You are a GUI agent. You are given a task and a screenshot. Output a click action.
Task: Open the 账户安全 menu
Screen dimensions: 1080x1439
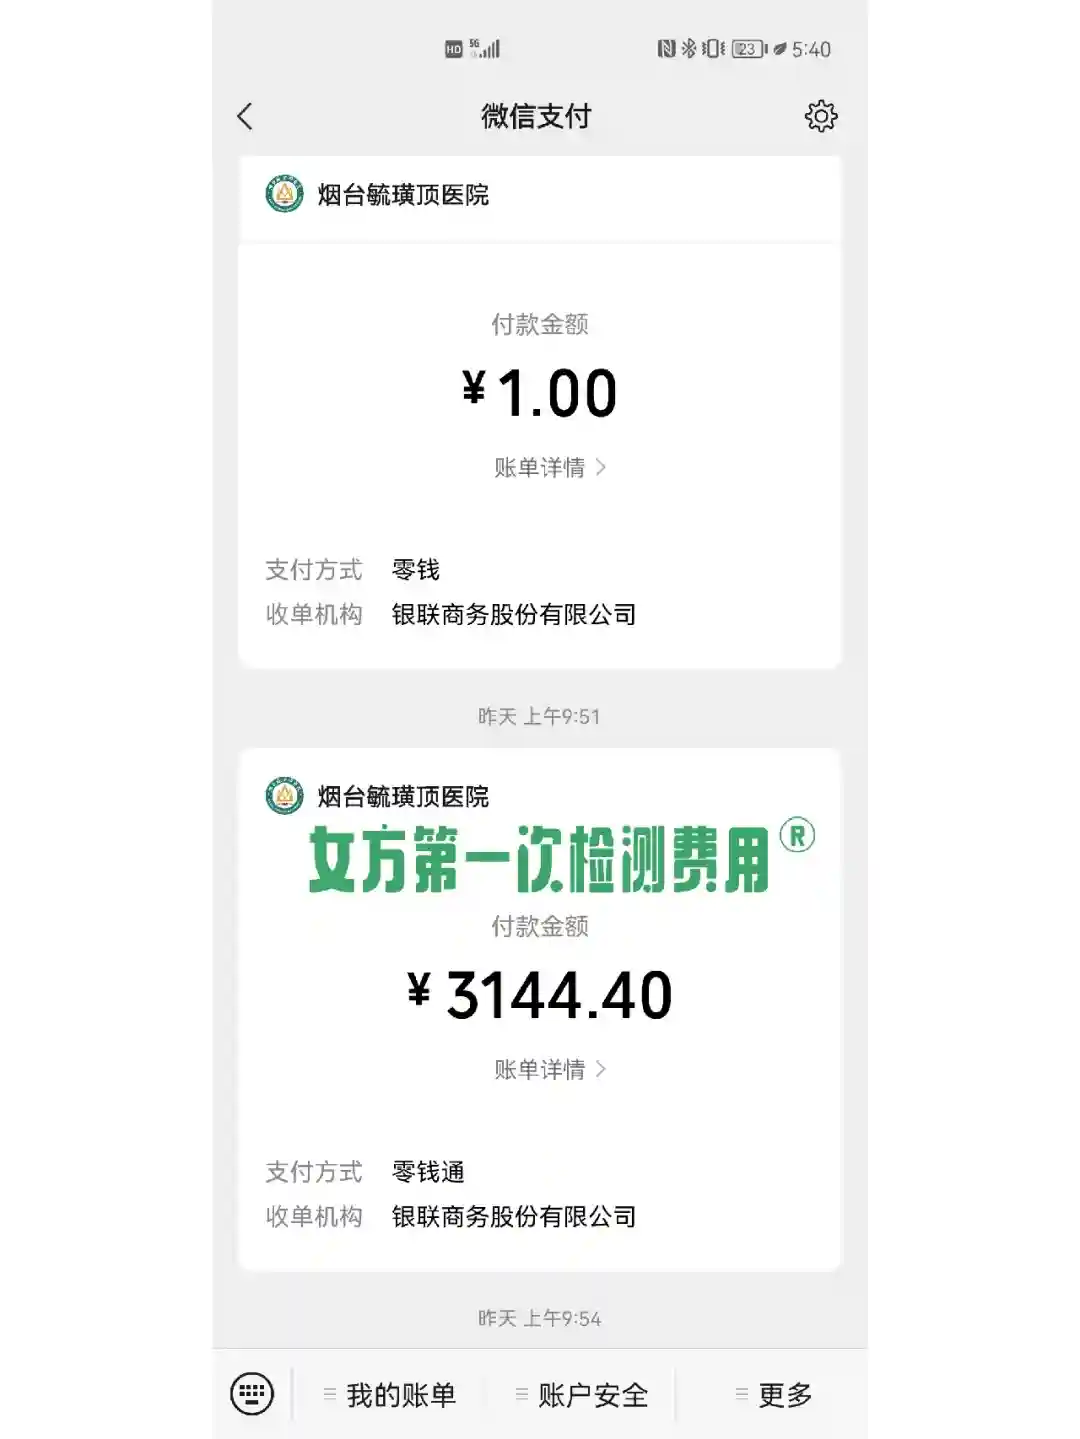(592, 1394)
